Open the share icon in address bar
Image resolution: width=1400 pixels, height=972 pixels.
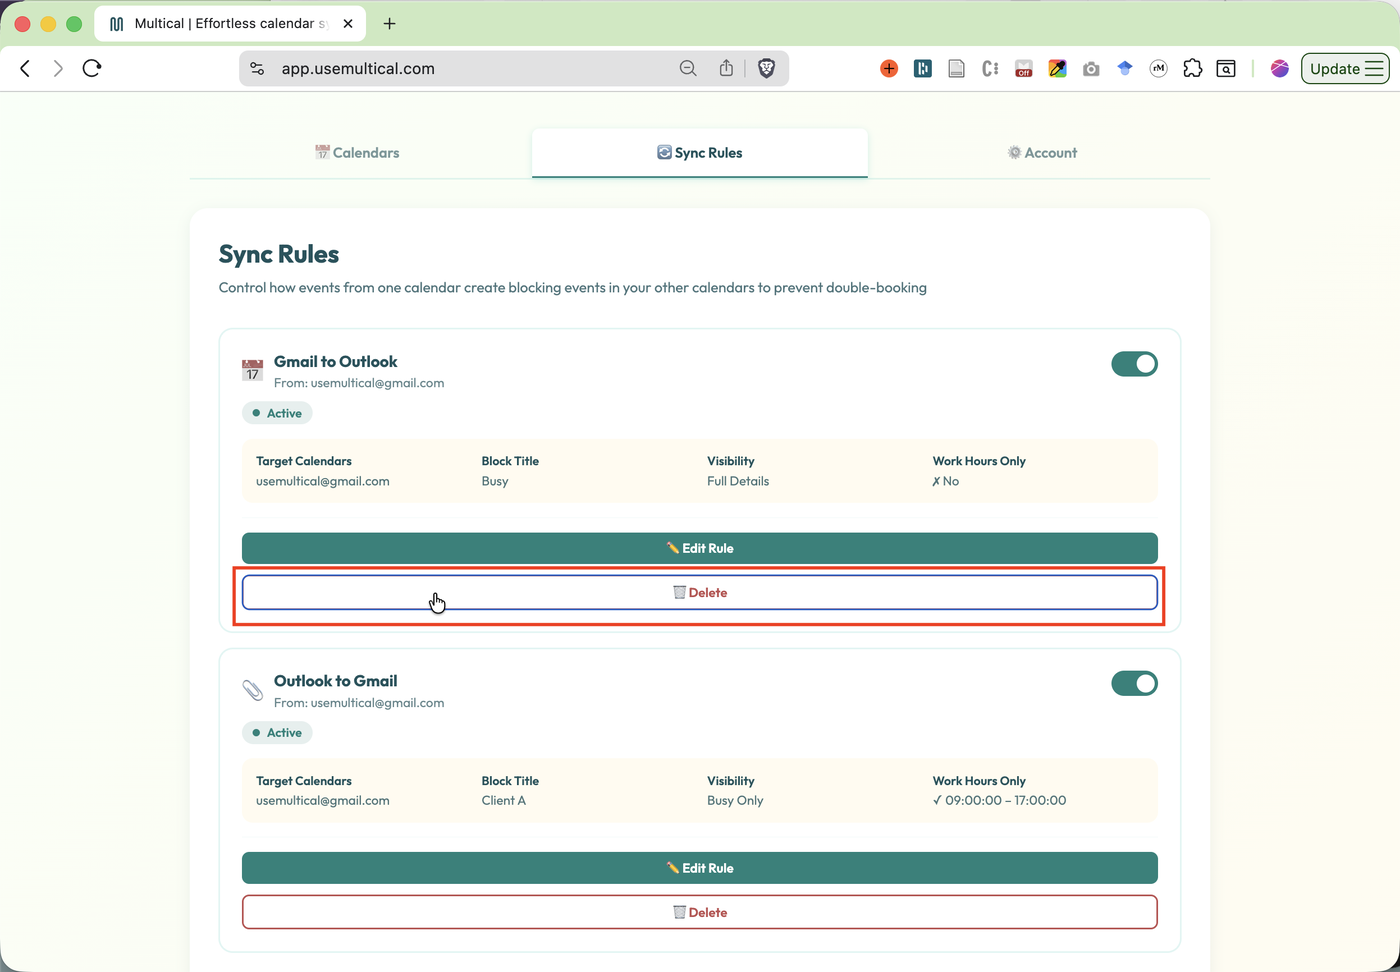pos(726,68)
